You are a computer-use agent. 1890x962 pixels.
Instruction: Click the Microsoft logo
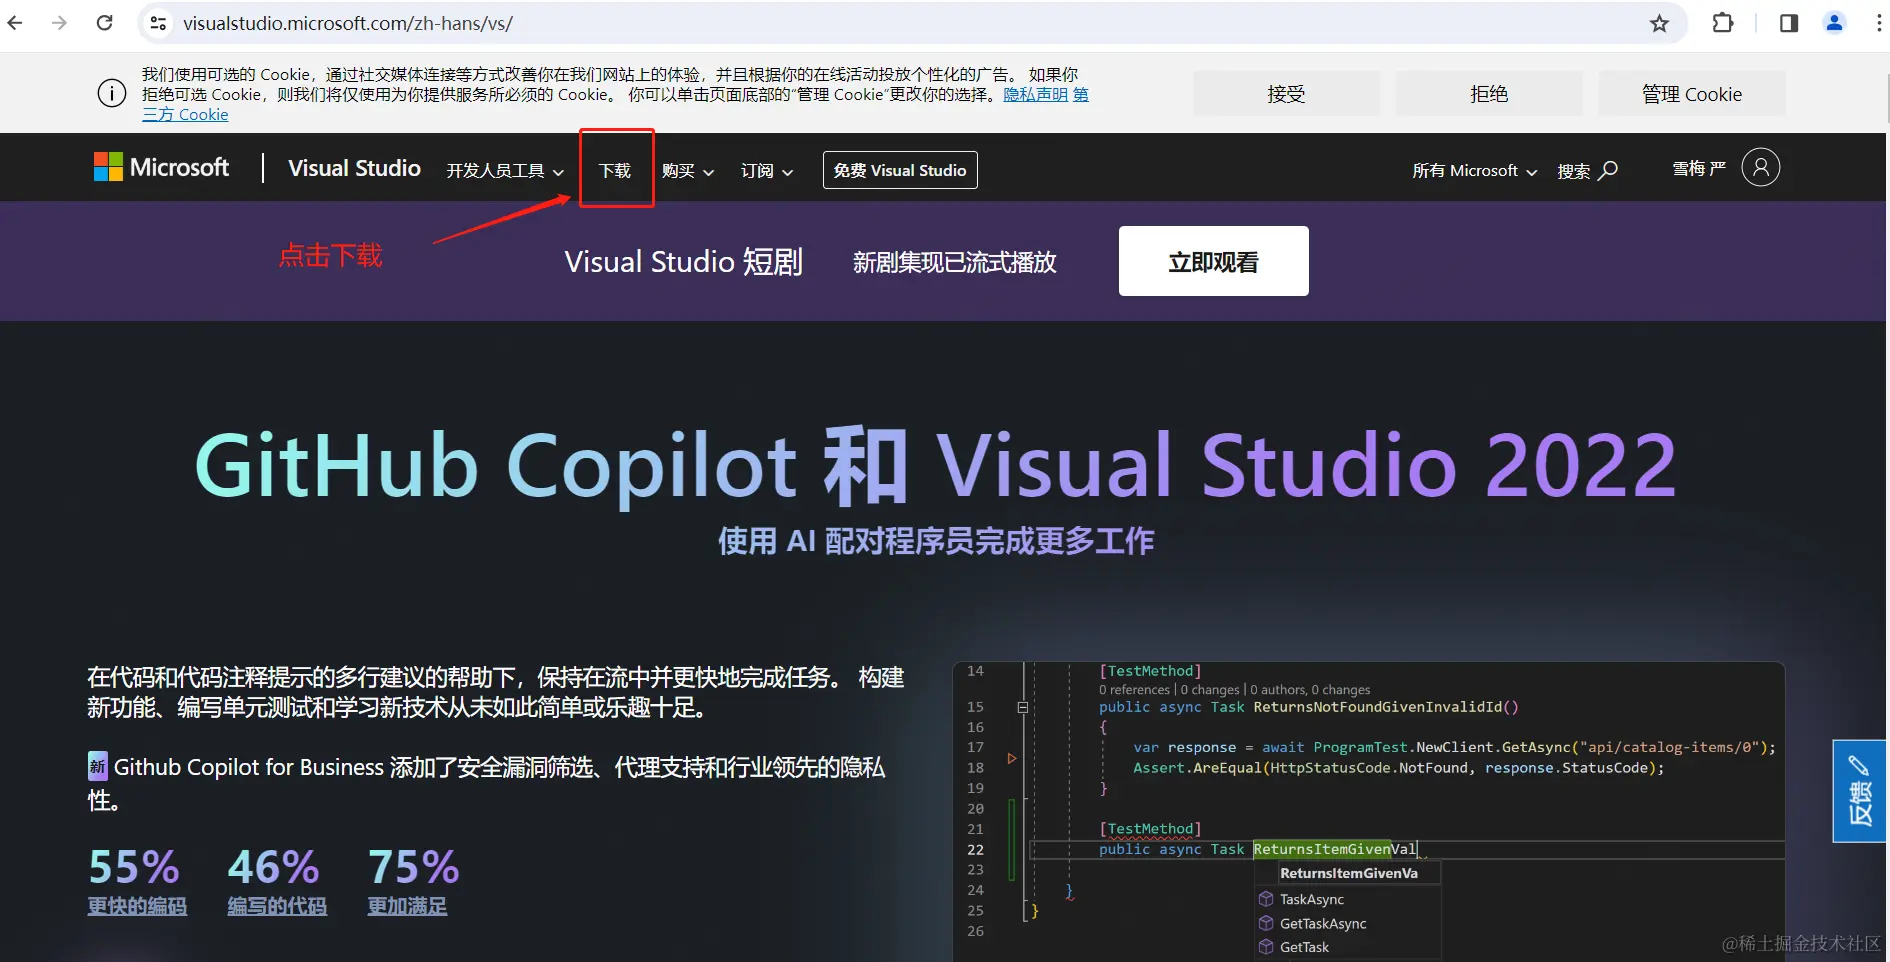coord(160,167)
